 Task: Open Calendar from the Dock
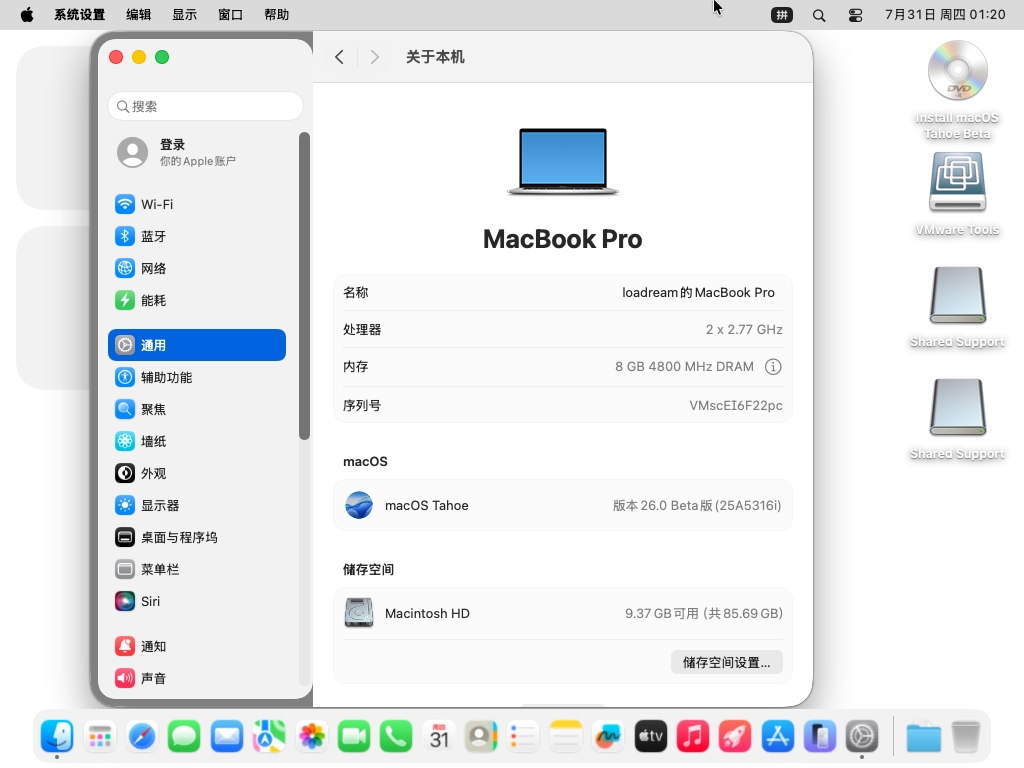point(439,737)
